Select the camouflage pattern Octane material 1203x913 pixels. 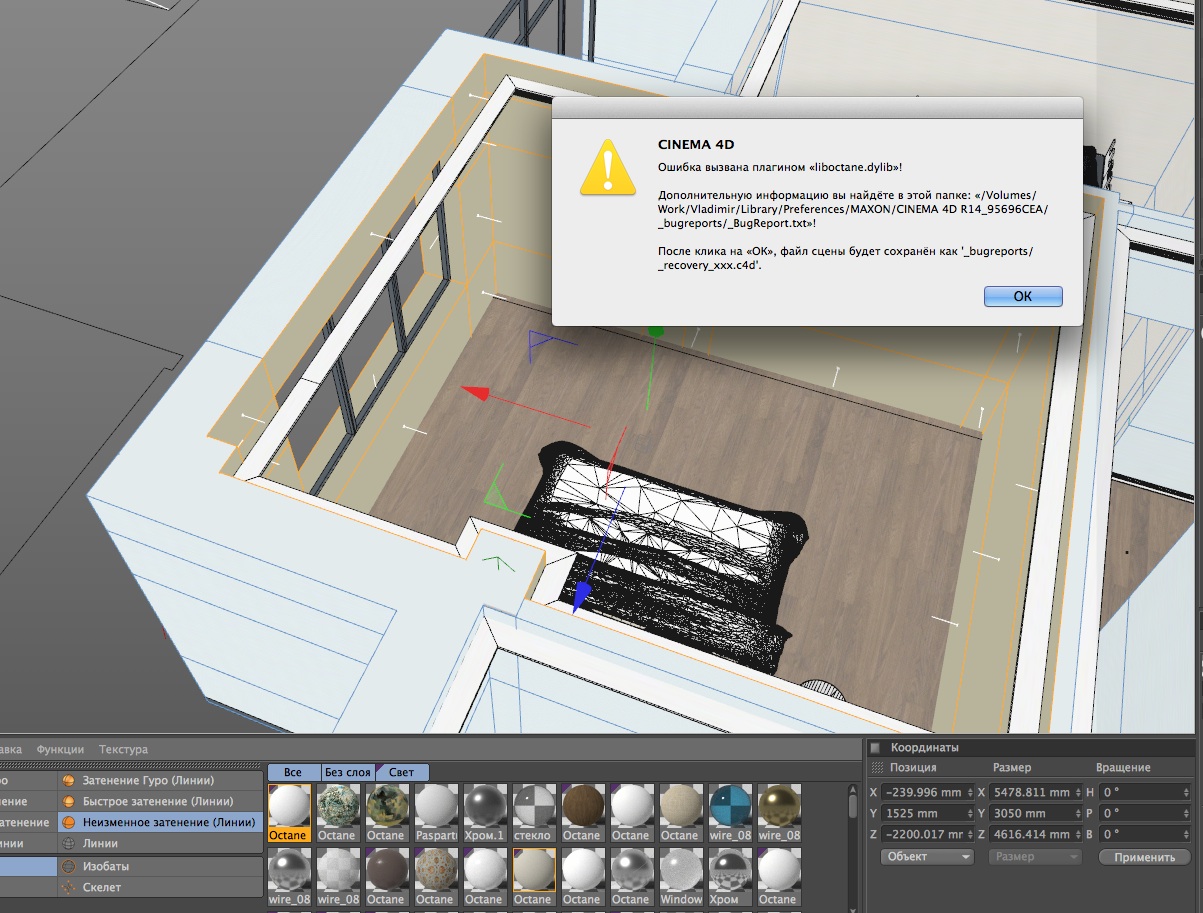[386, 812]
